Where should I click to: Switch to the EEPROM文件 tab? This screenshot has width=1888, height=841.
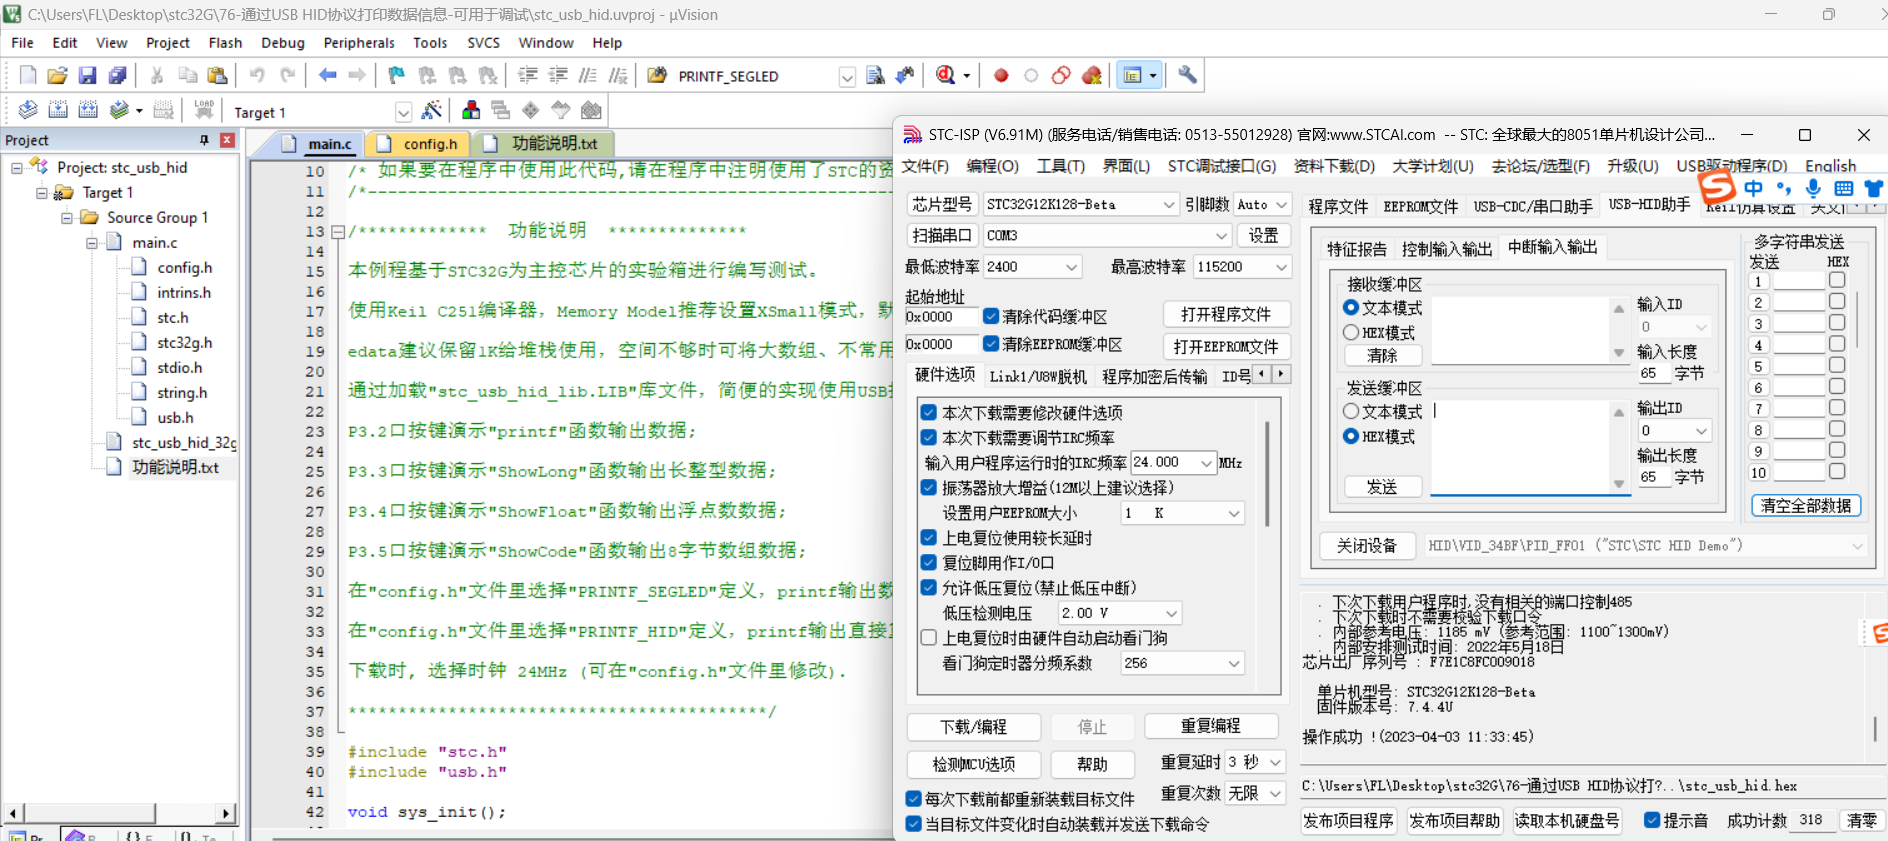click(x=1420, y=206)
